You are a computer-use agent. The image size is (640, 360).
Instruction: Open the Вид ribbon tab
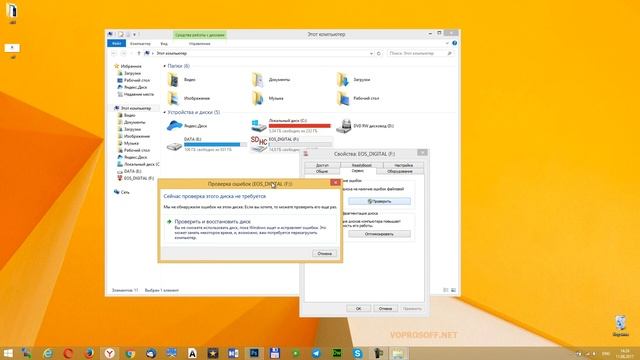coord(164,43)
